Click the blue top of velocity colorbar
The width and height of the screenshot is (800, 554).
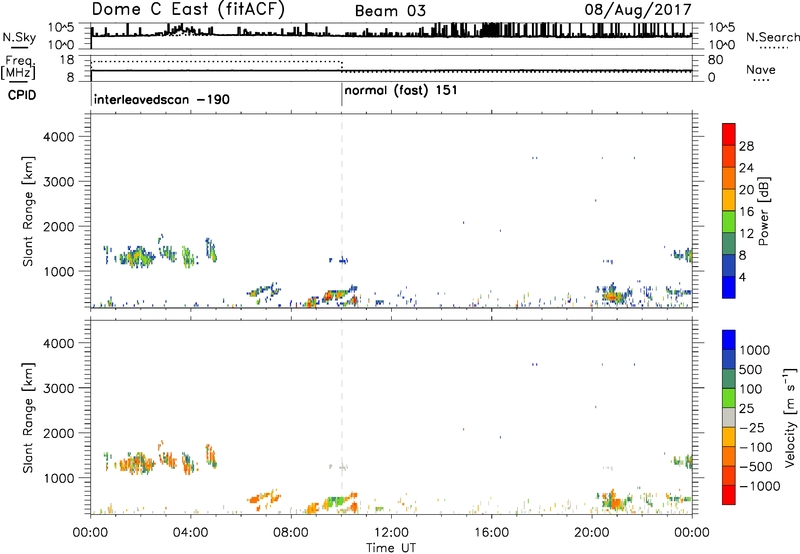click(x=729, y=340)
